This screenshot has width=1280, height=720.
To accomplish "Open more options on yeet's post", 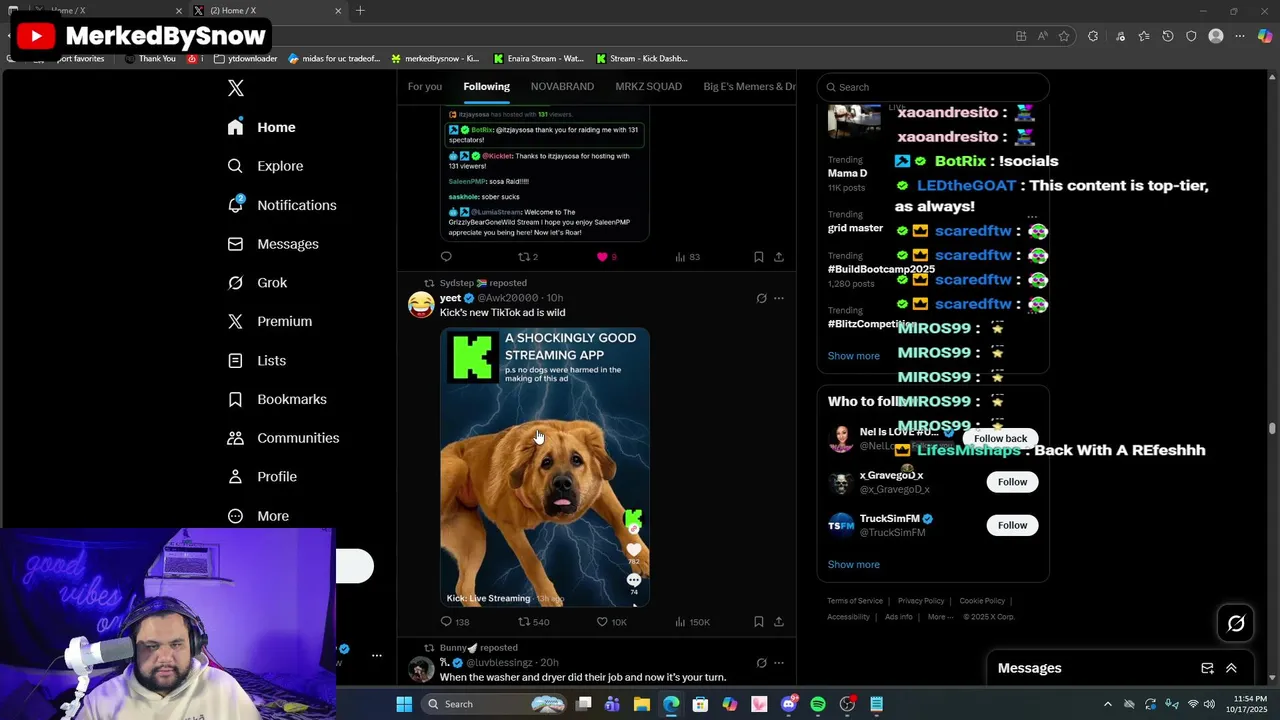I will [779, 298].
